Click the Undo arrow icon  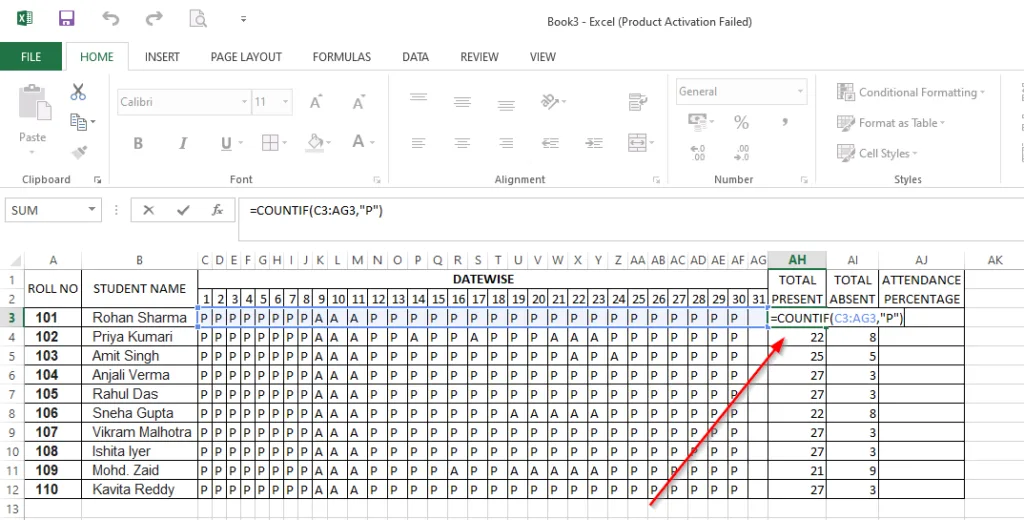click(110, 18)
